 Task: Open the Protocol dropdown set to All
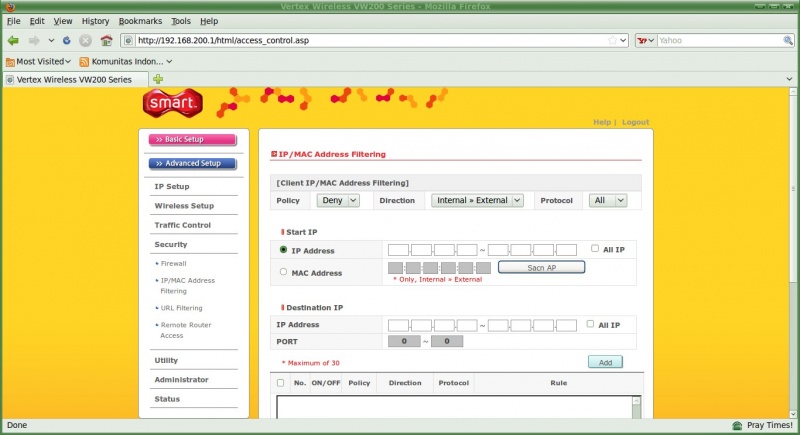pyautogui.click(x=607, y=200)
